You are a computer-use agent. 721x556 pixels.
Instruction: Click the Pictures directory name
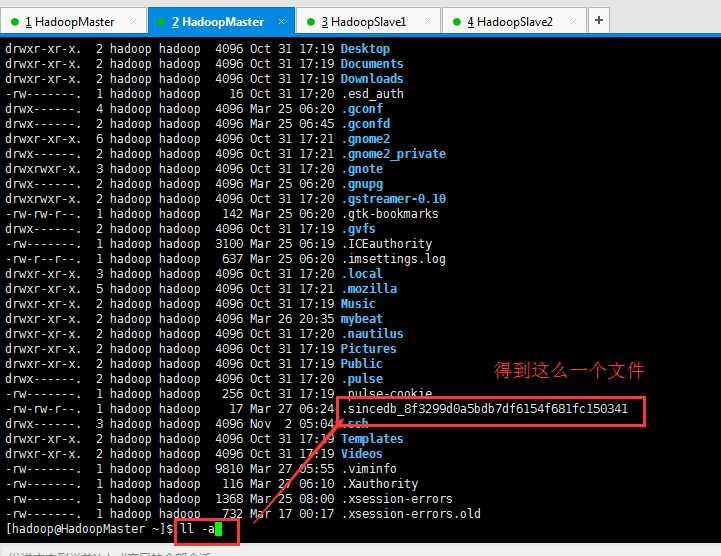click(x=368, y=349)
